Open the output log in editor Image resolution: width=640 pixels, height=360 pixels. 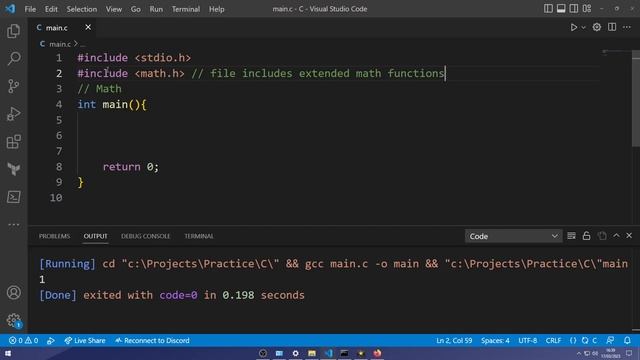pyautogui.click(x=602, y=236)
